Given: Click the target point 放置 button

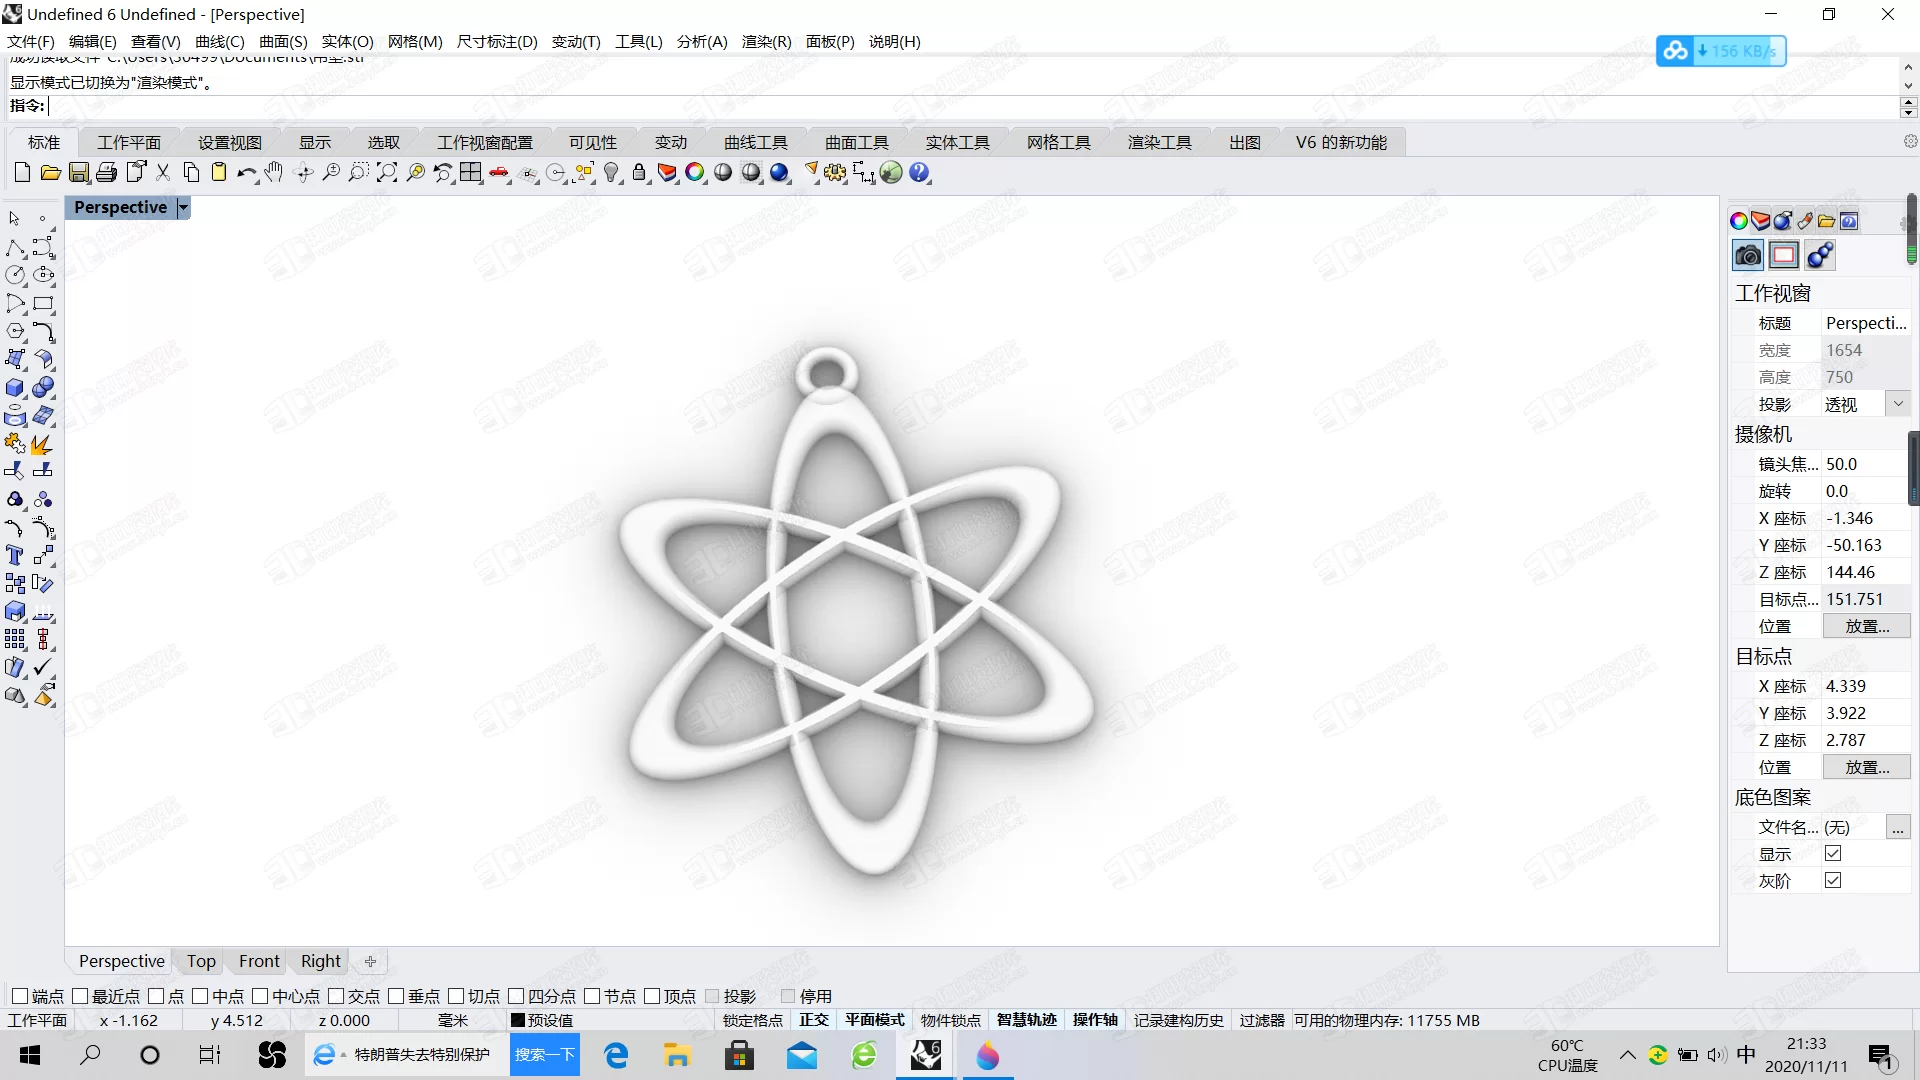Looking at the screenshot, I should (1867, 766).
